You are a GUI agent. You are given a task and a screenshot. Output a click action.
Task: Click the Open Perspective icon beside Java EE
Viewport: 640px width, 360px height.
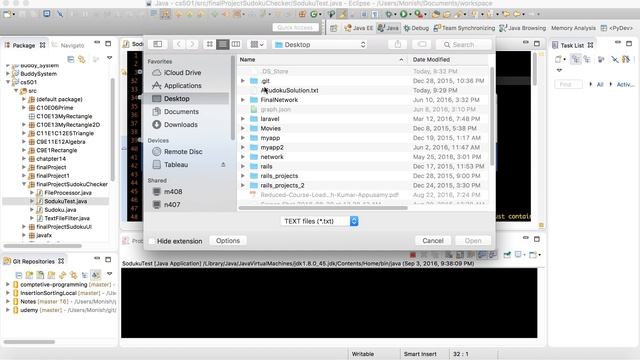tap(334, 28)
